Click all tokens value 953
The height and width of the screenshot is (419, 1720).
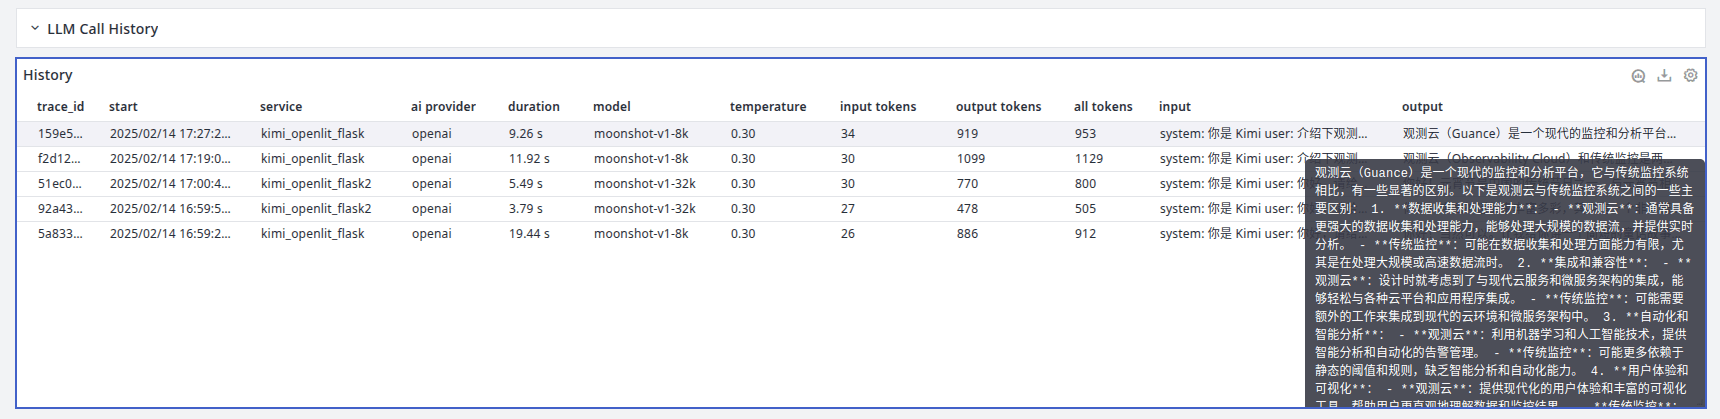[x=1086, y=134]
